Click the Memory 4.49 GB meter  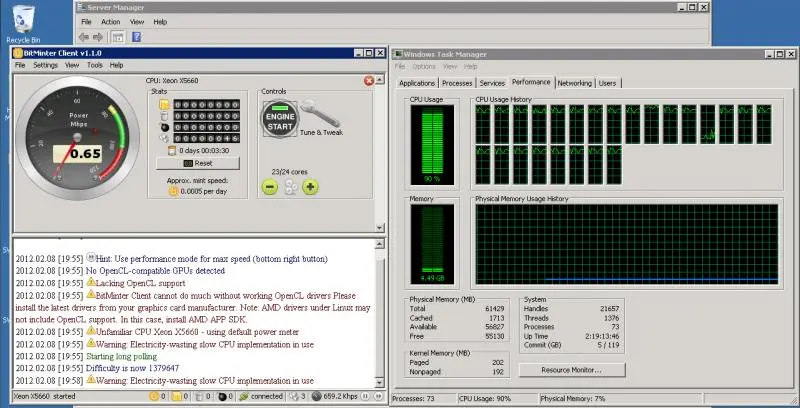click(432, 244)
